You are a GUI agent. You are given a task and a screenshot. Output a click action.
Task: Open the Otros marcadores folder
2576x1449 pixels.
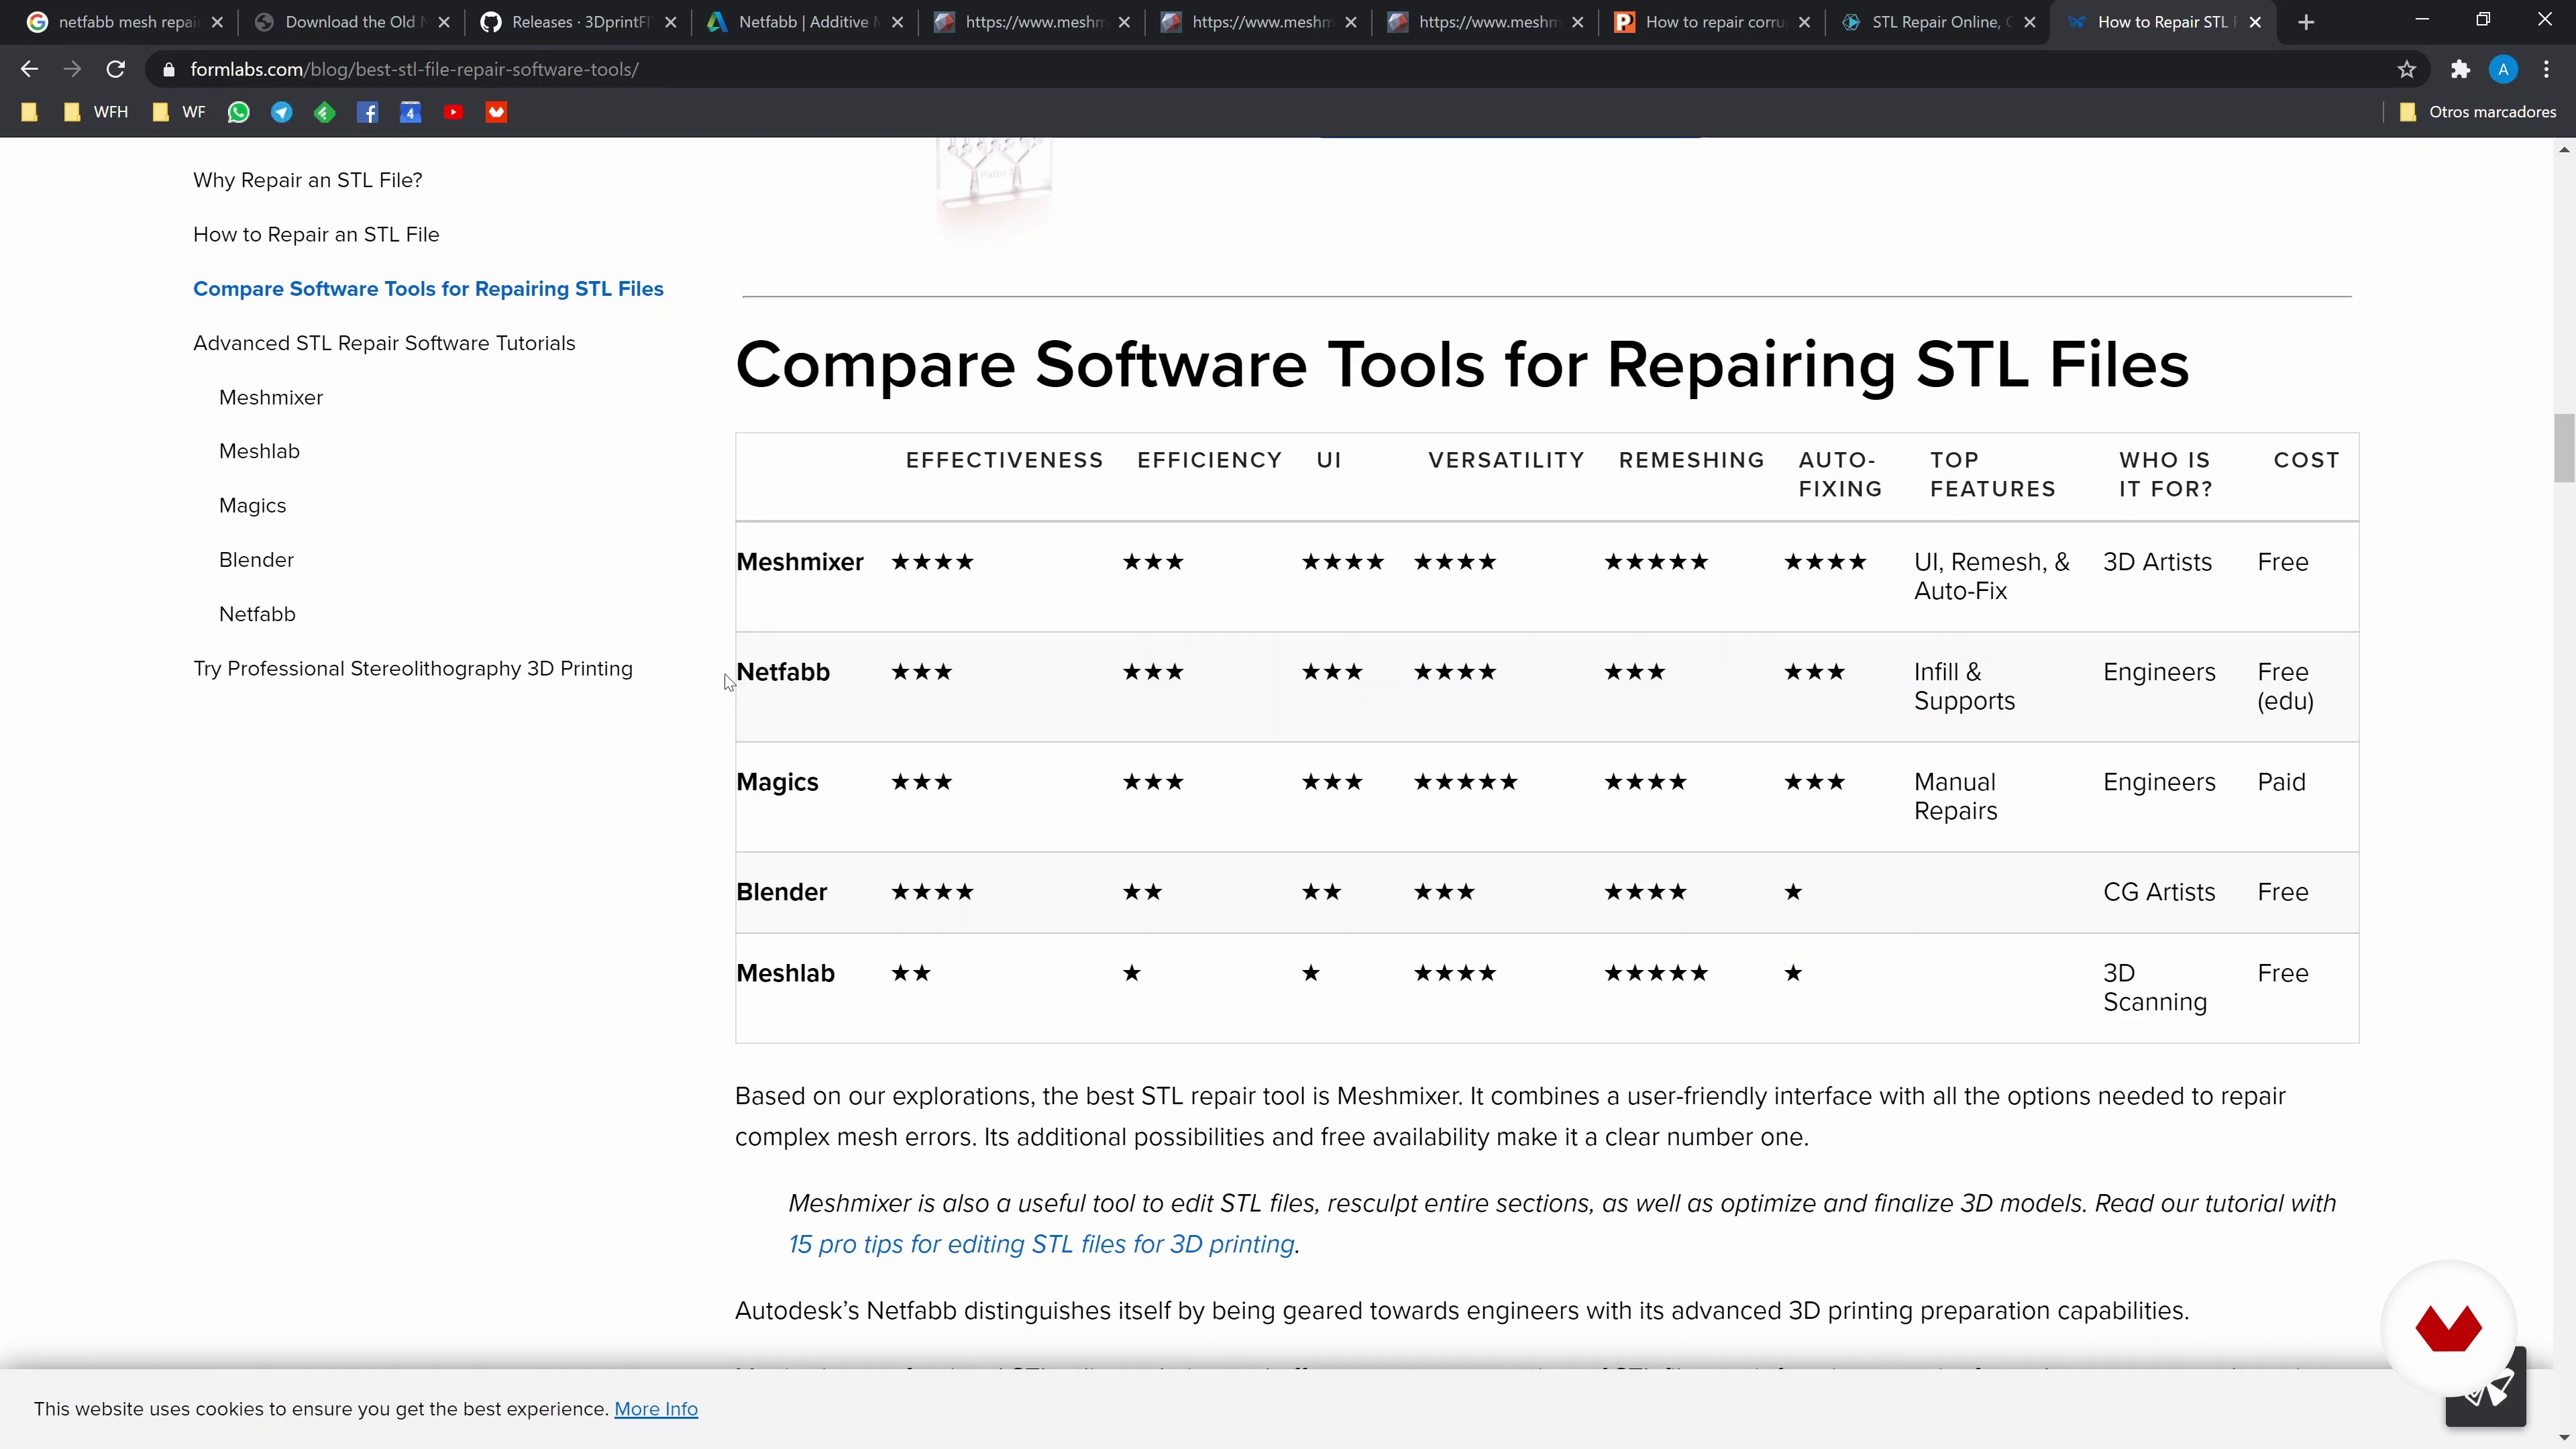(2477, 112)
